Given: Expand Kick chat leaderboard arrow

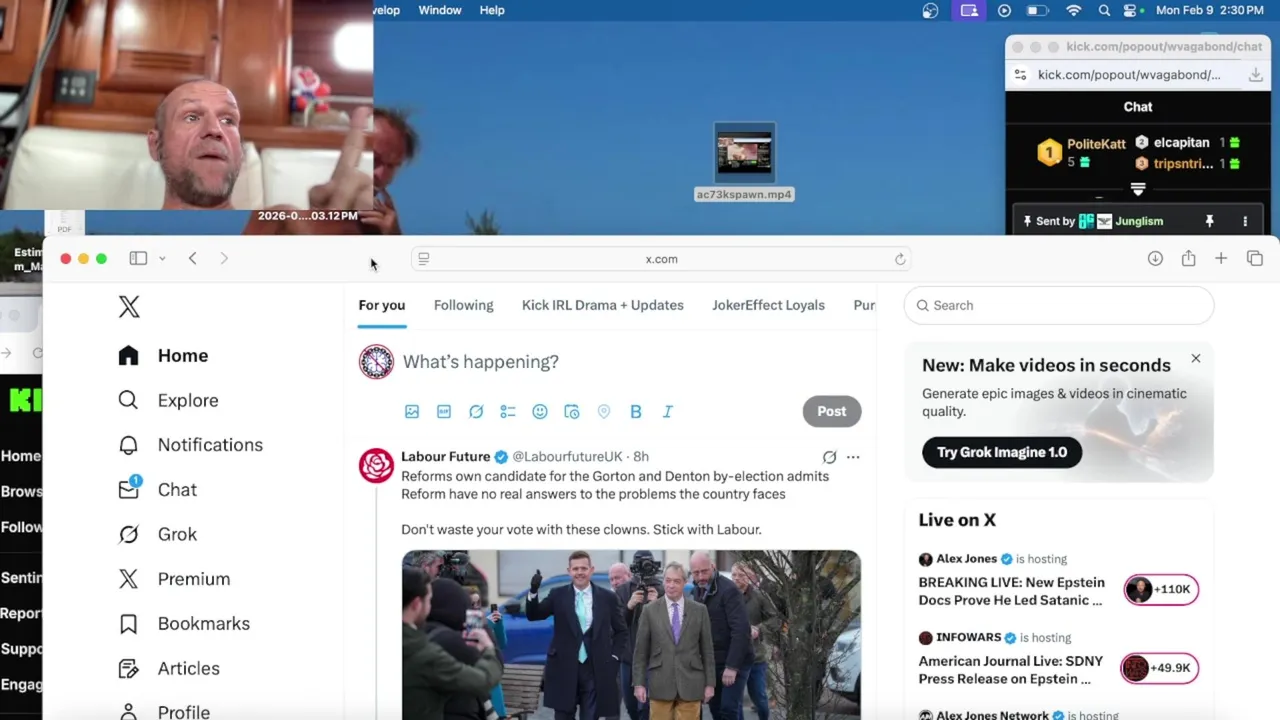Looking at the screenshot, I should 1138,189.
